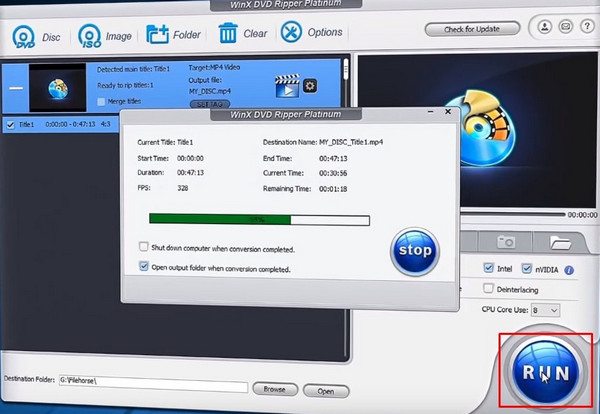Enable the Deinterlacing checkbox
The image size is (600, 414).
point(488,288)
